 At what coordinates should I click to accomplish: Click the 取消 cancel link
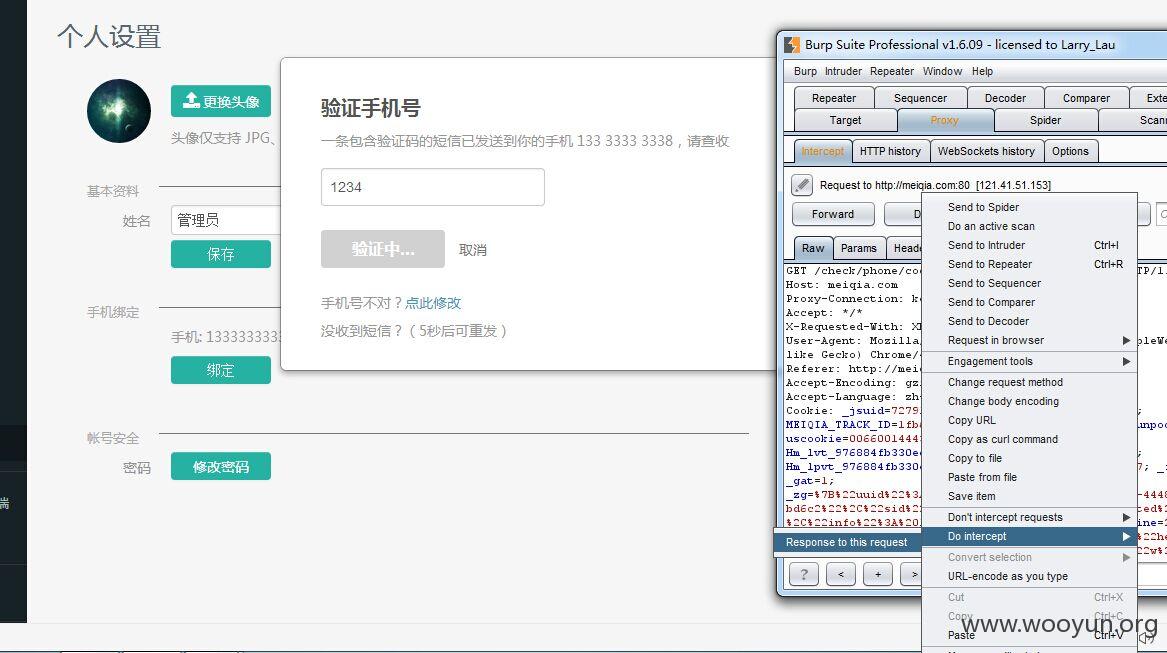click(473, 249)
